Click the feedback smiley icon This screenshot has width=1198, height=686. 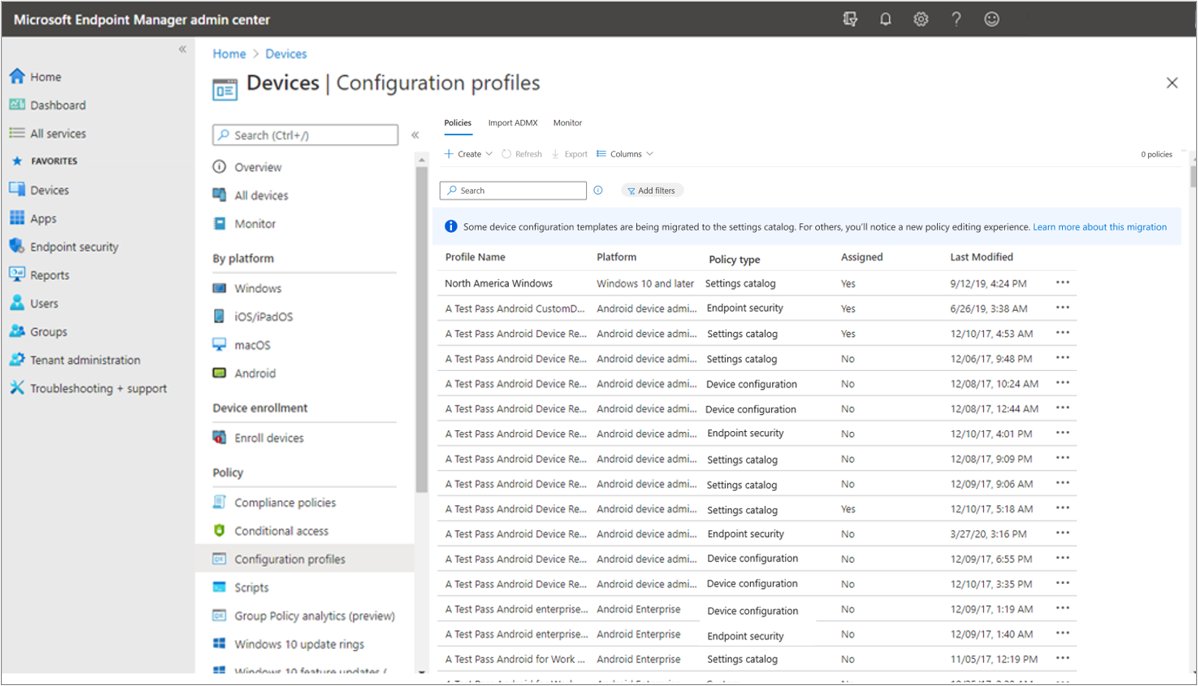click(991, 18)
